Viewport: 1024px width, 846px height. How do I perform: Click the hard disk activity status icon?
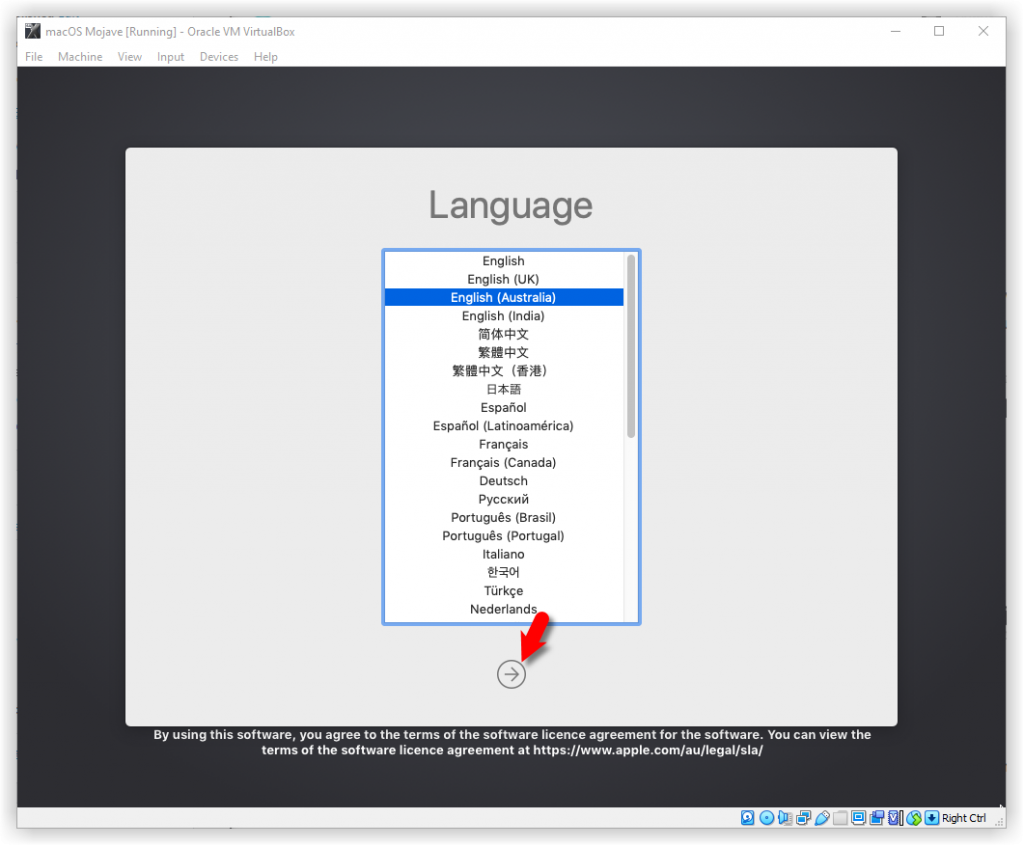coord(747,818)
